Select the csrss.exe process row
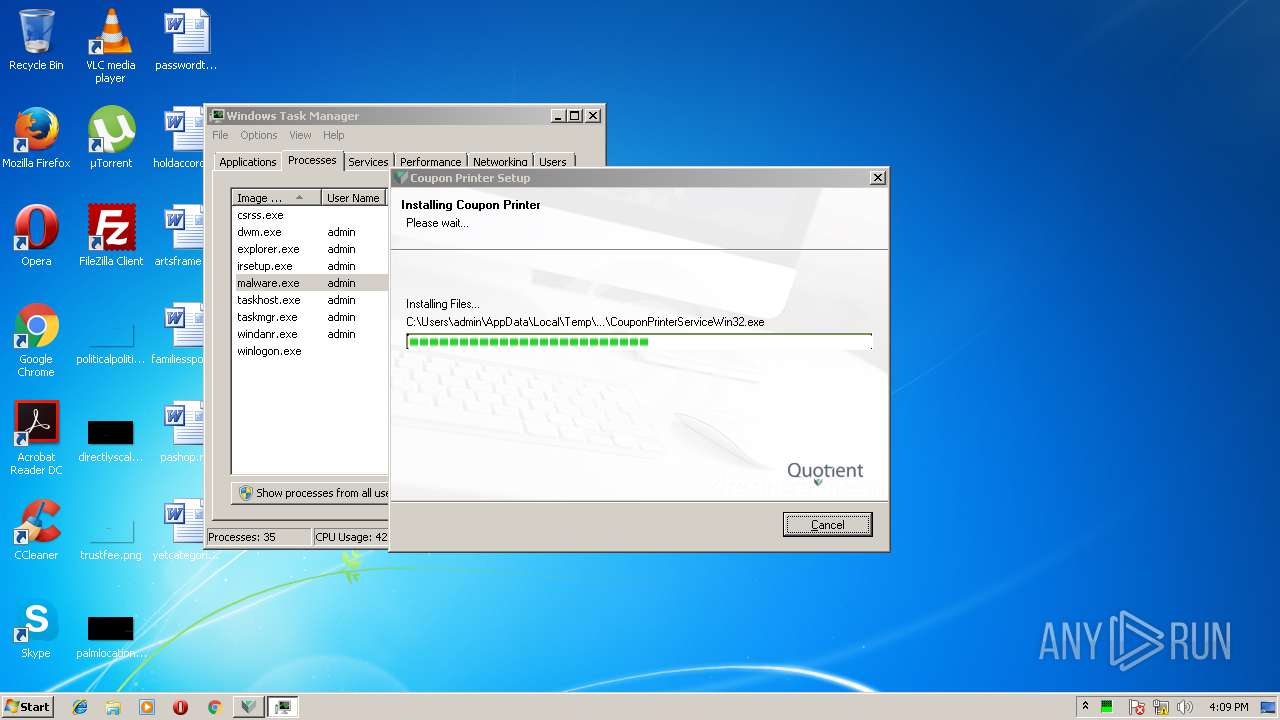1280x720 pixels. tap(311, 215)
